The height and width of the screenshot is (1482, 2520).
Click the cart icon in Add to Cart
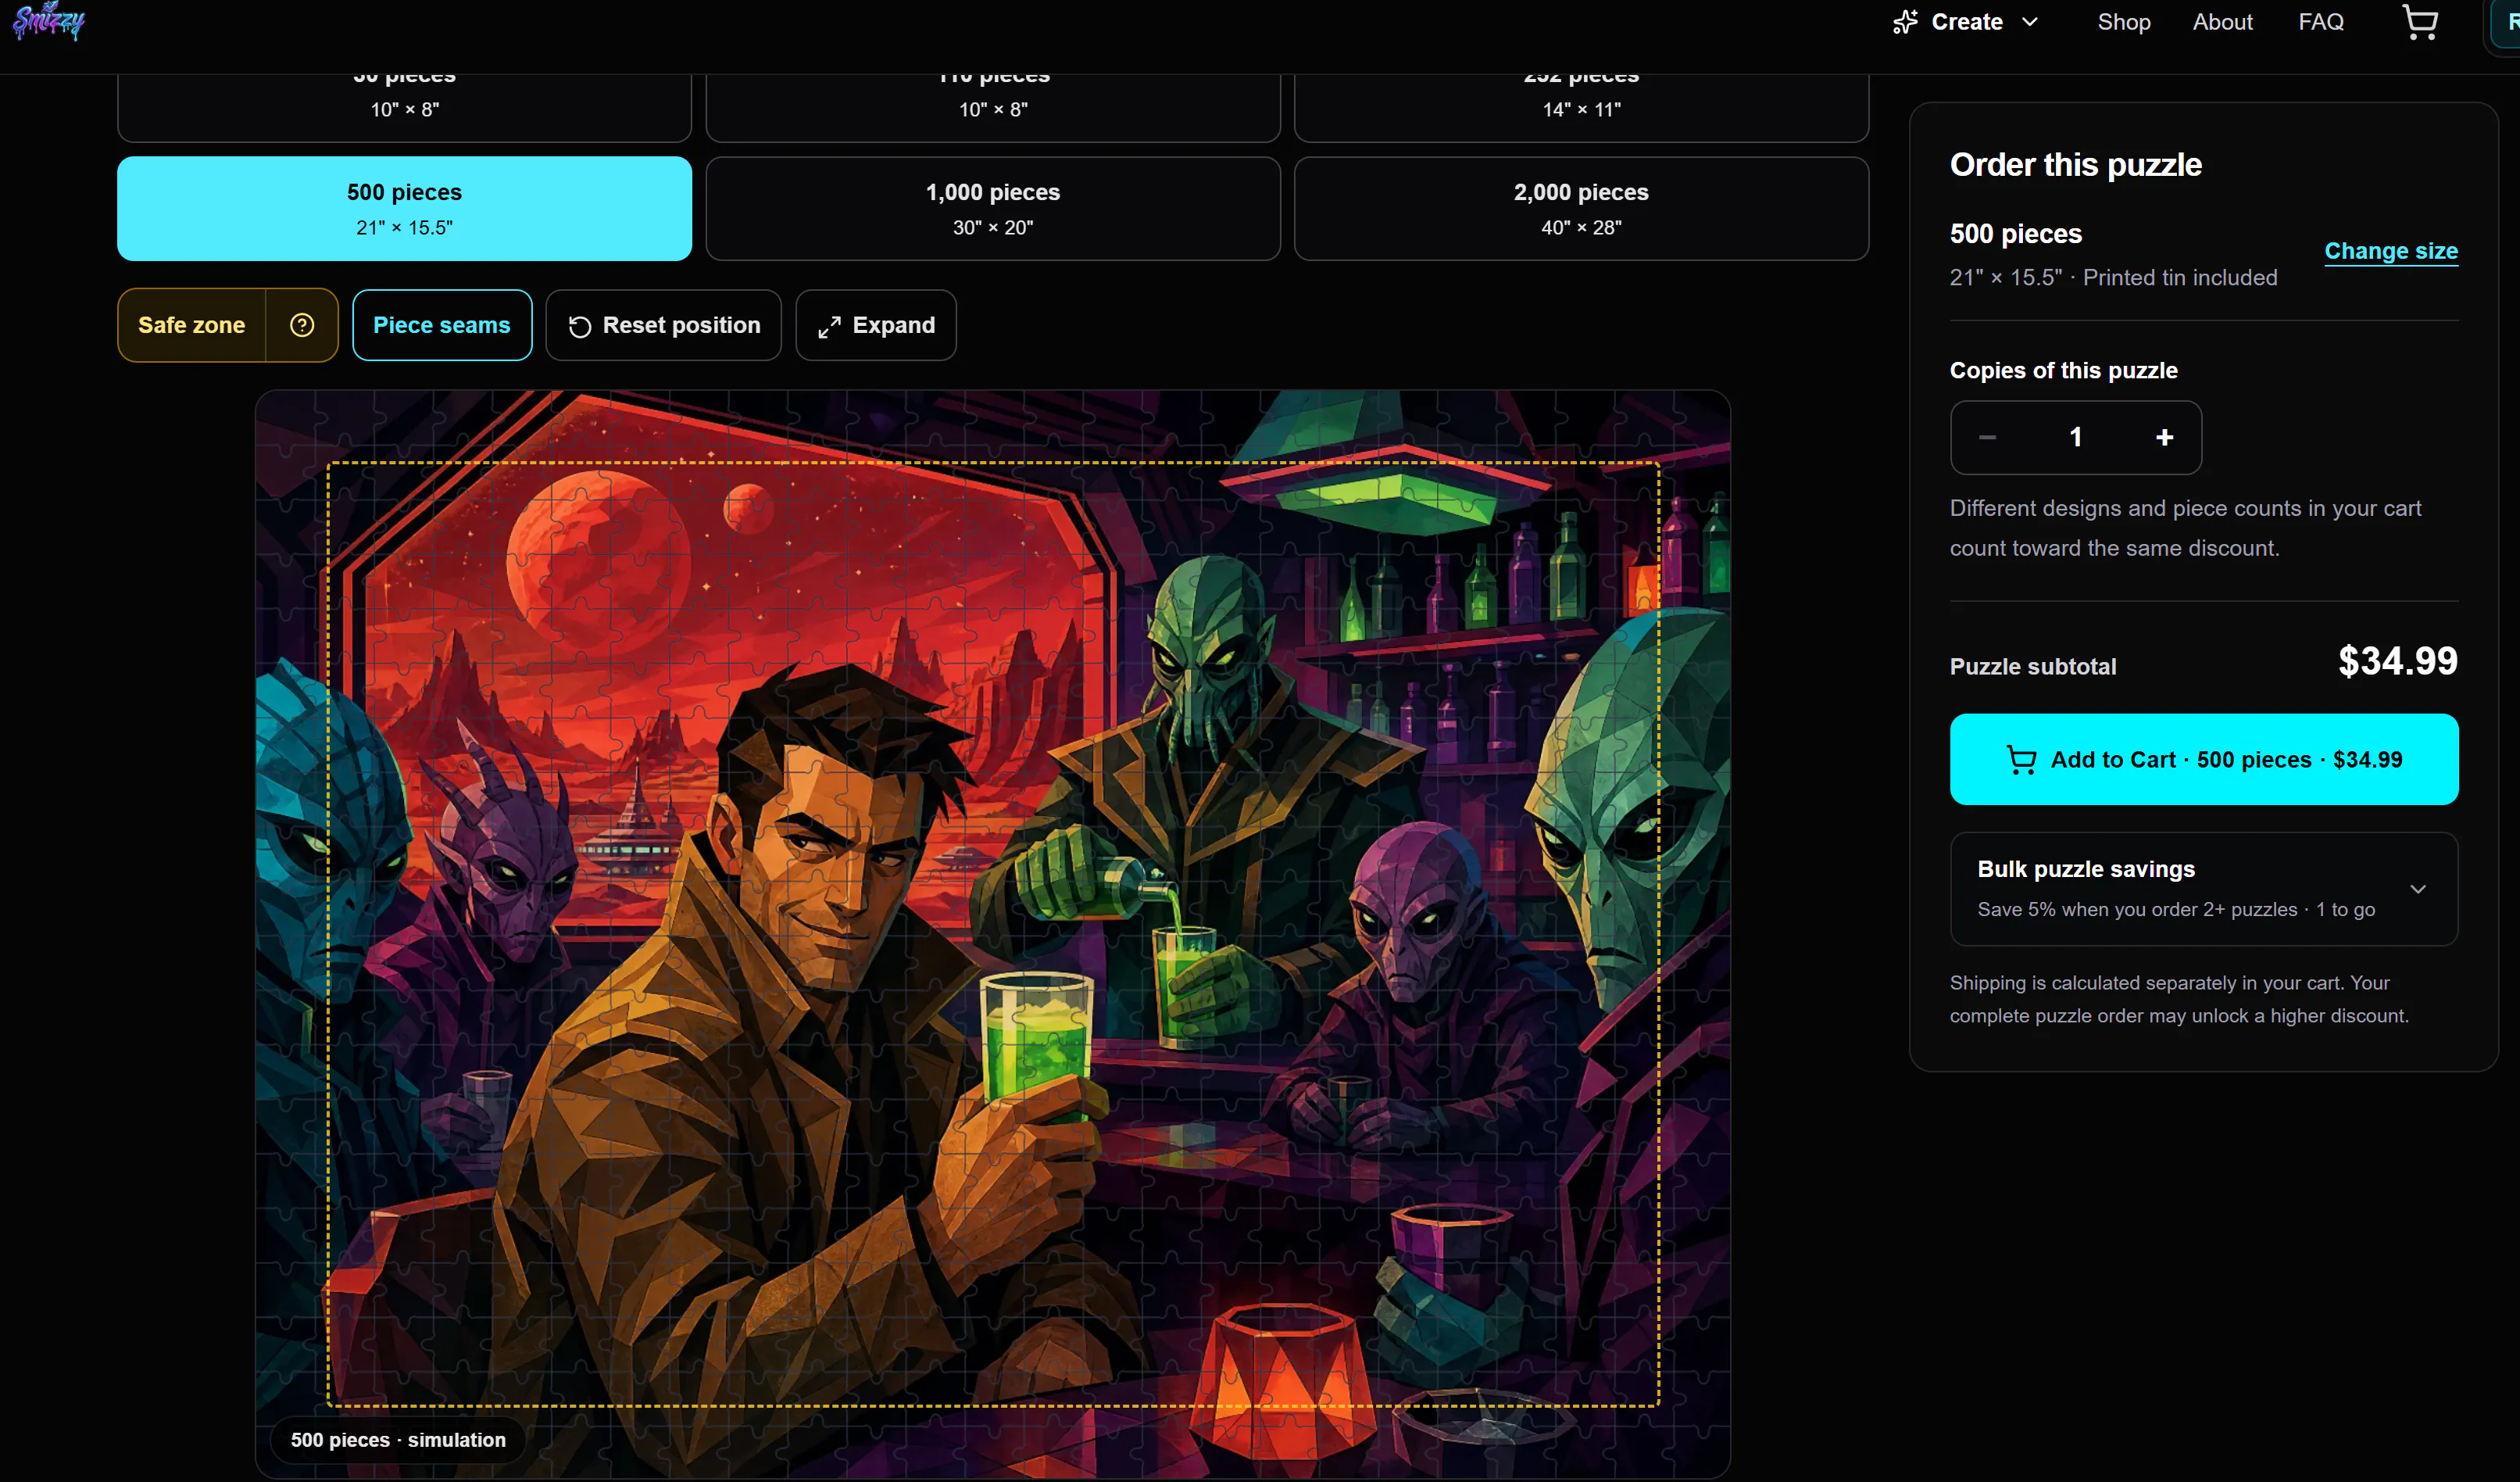(x=2021, y=760)
